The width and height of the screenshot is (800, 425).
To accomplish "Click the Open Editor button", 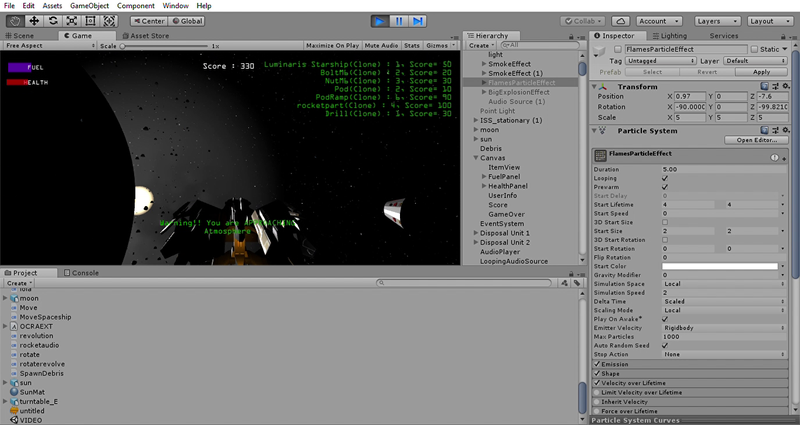I will tap(757, 140).
